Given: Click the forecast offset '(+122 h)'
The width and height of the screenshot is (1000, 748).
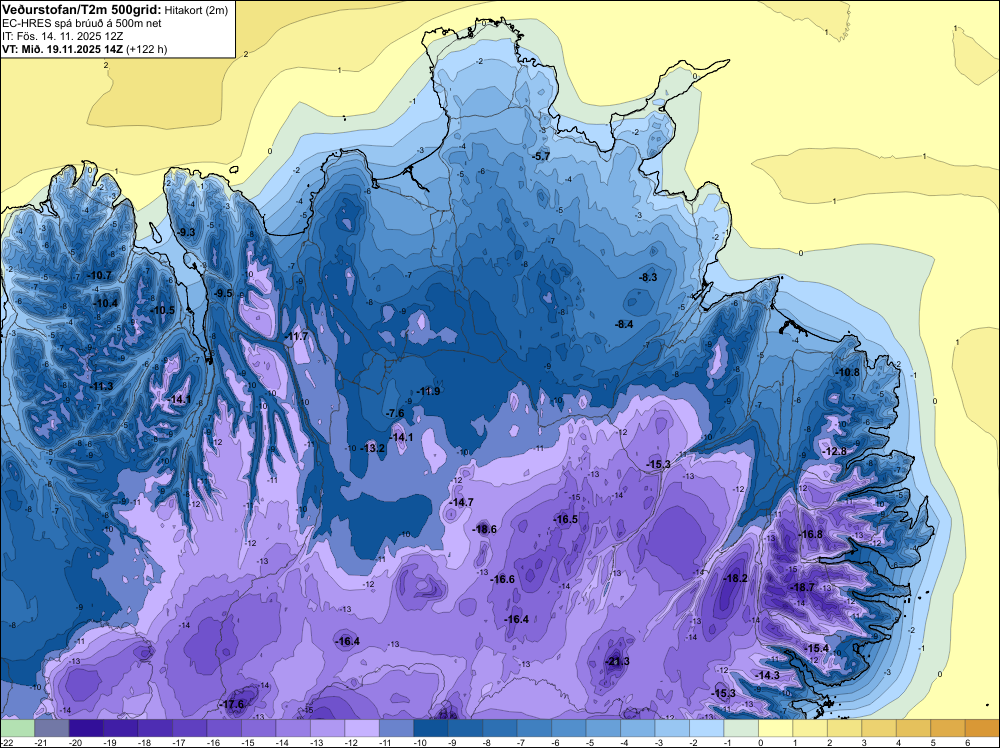Looking at the screenshot, I should [147, 49].
